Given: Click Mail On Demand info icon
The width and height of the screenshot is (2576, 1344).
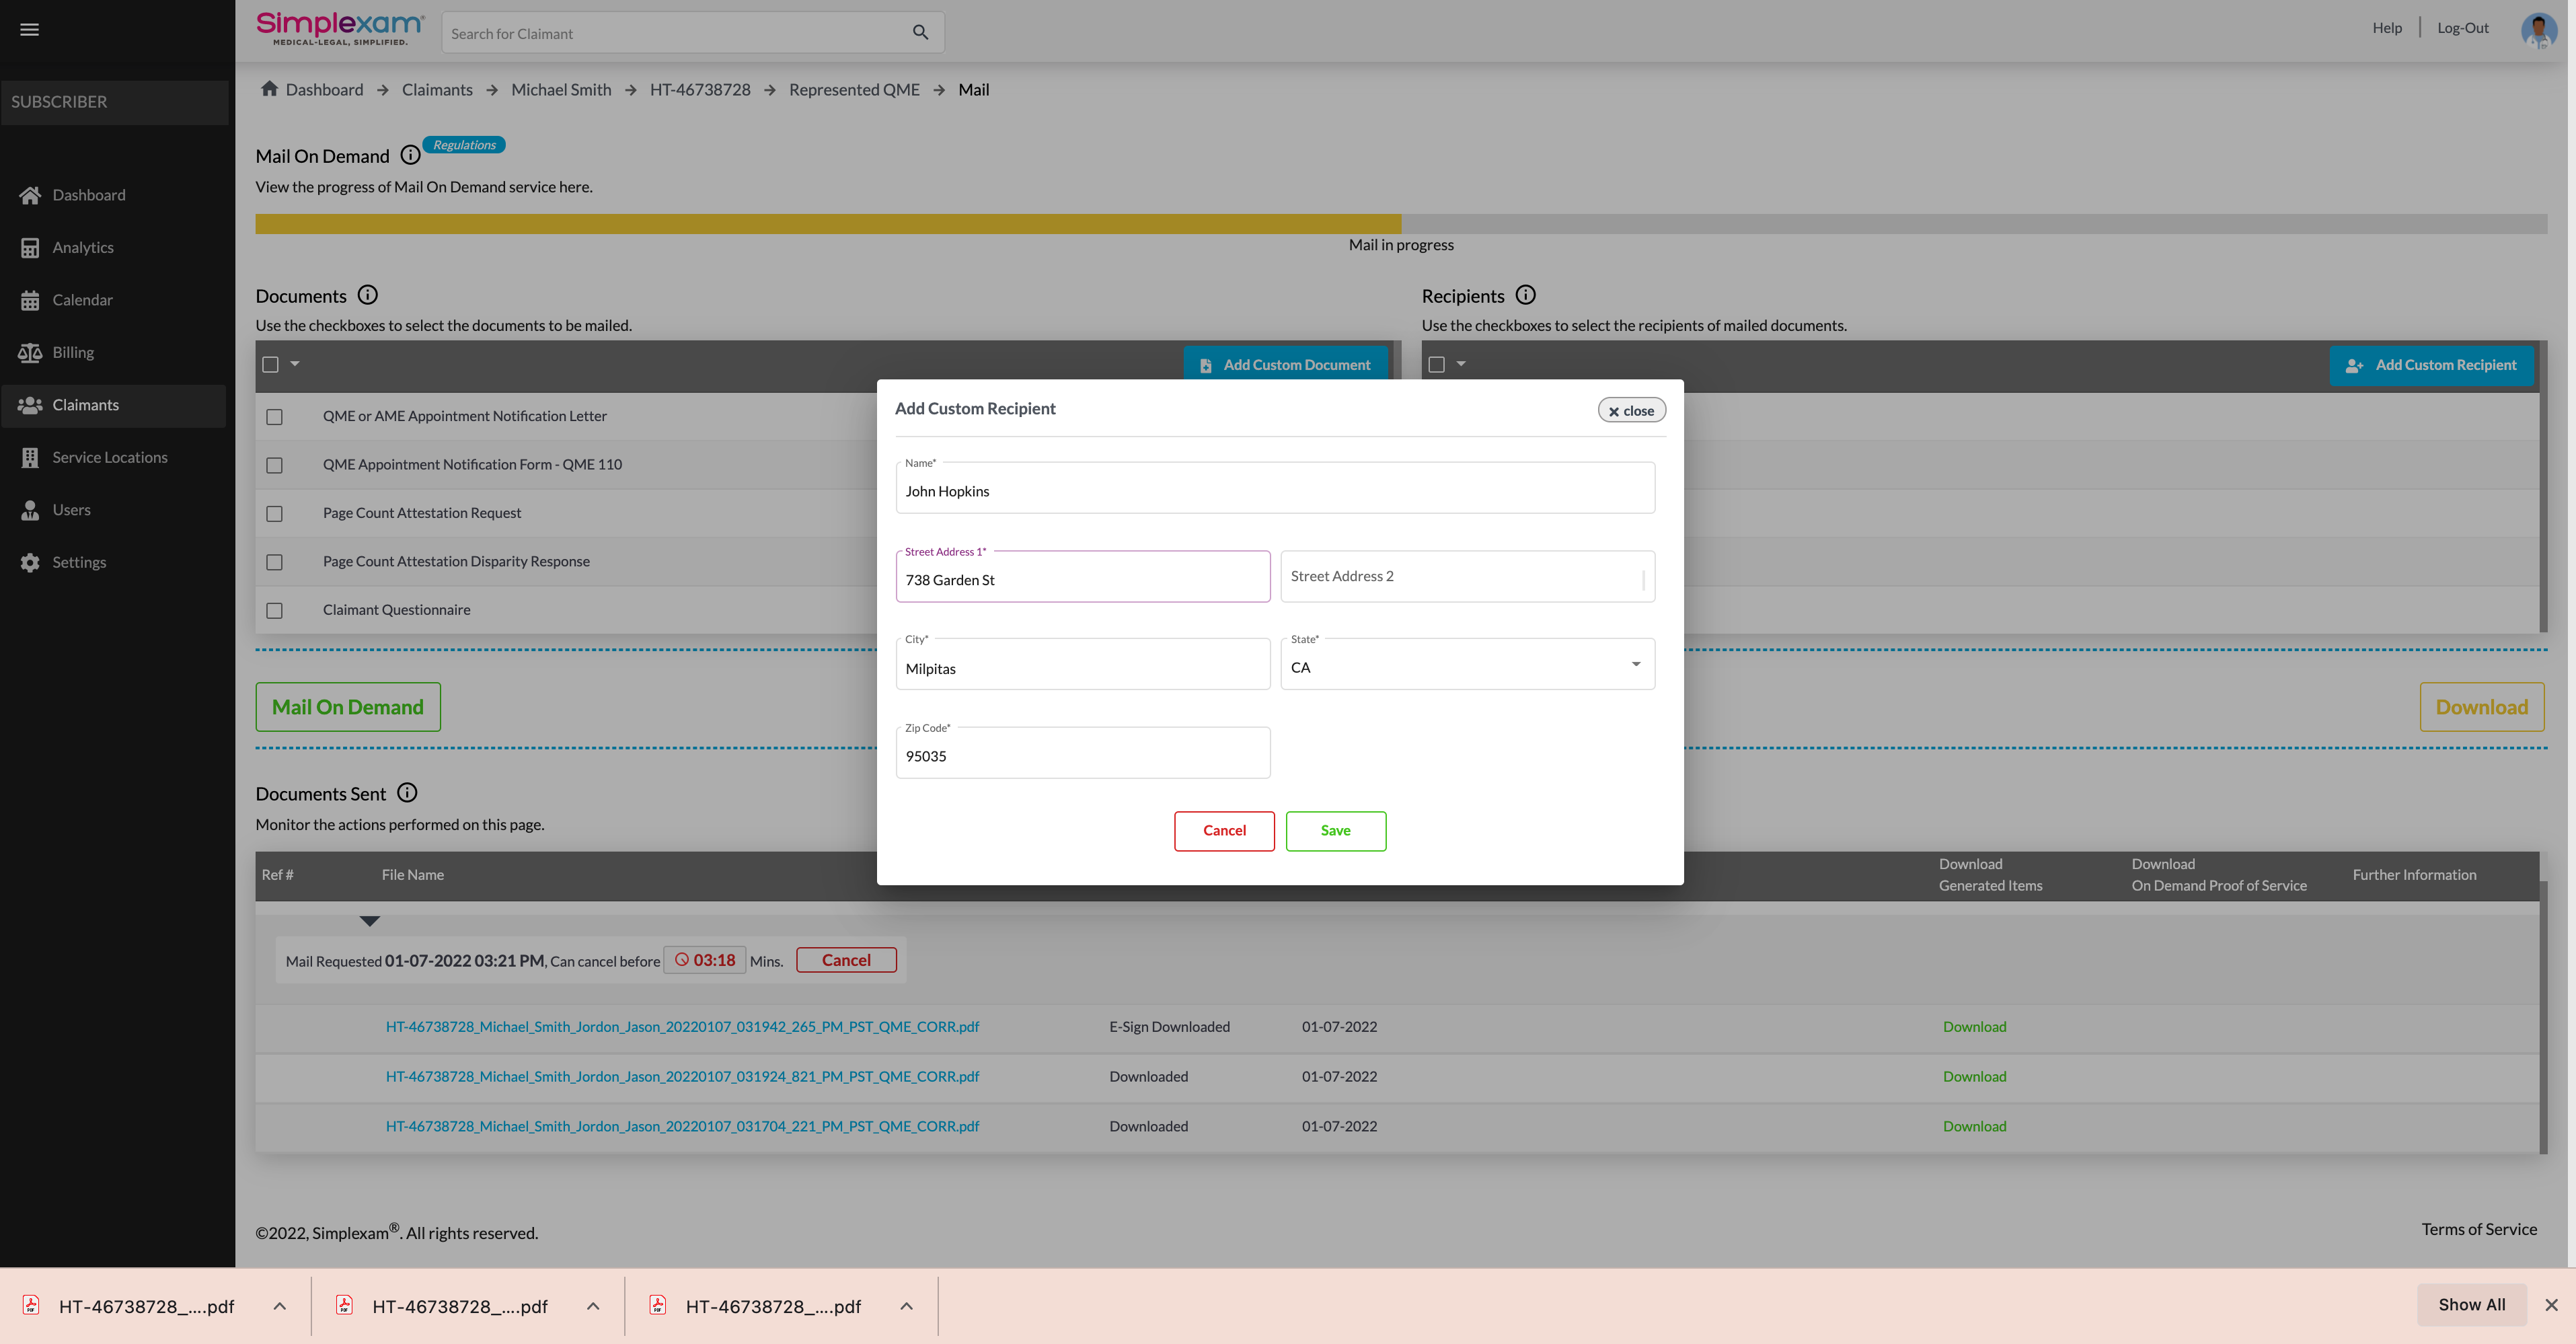Looking at the screenshot, I should 410,155.
